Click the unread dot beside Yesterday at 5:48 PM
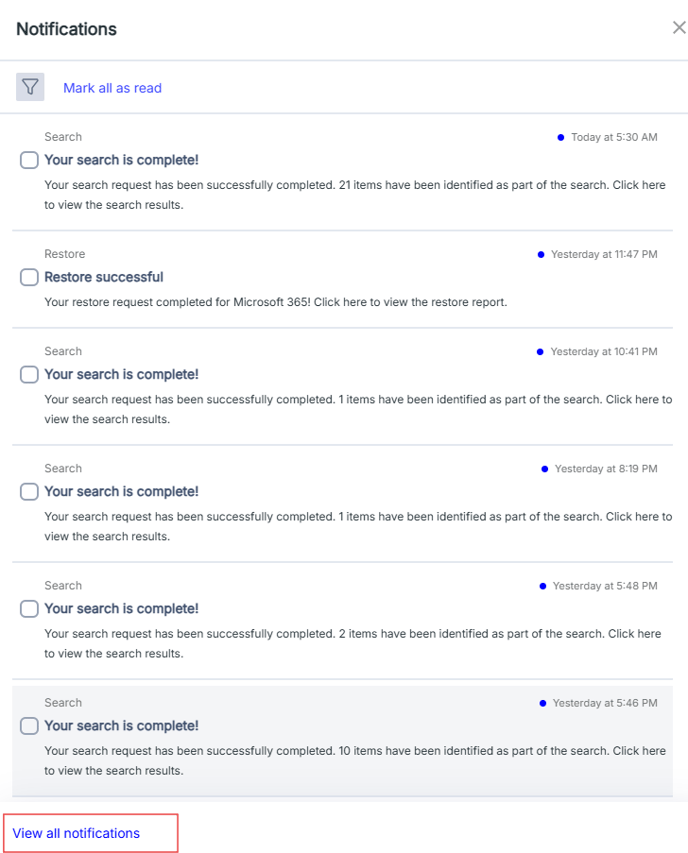 click(542, 586)
